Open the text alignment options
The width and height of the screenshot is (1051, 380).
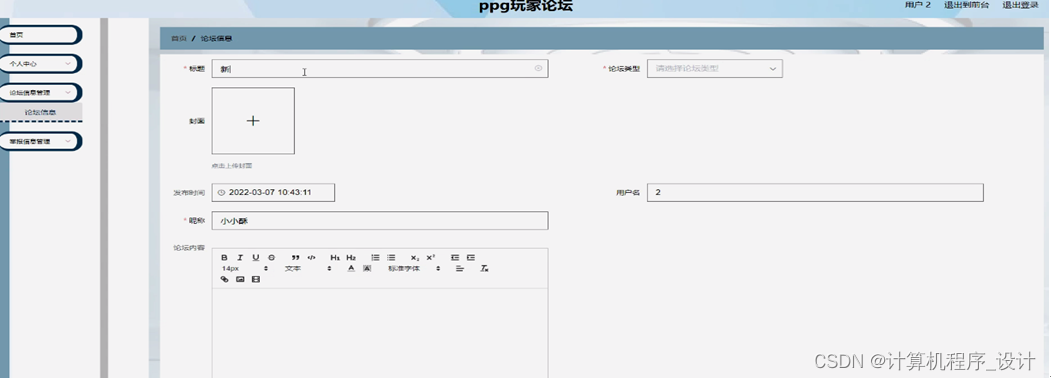(460, 269)
